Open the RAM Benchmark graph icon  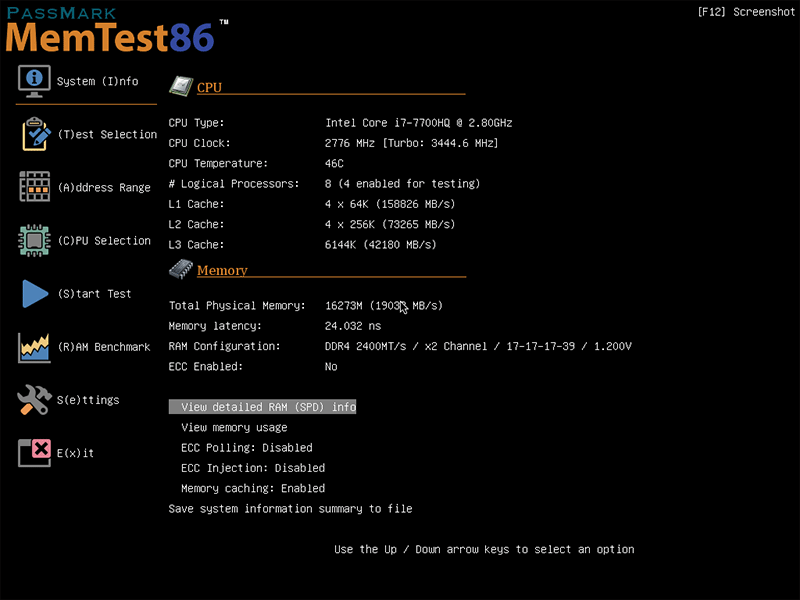tap(34, 347)
